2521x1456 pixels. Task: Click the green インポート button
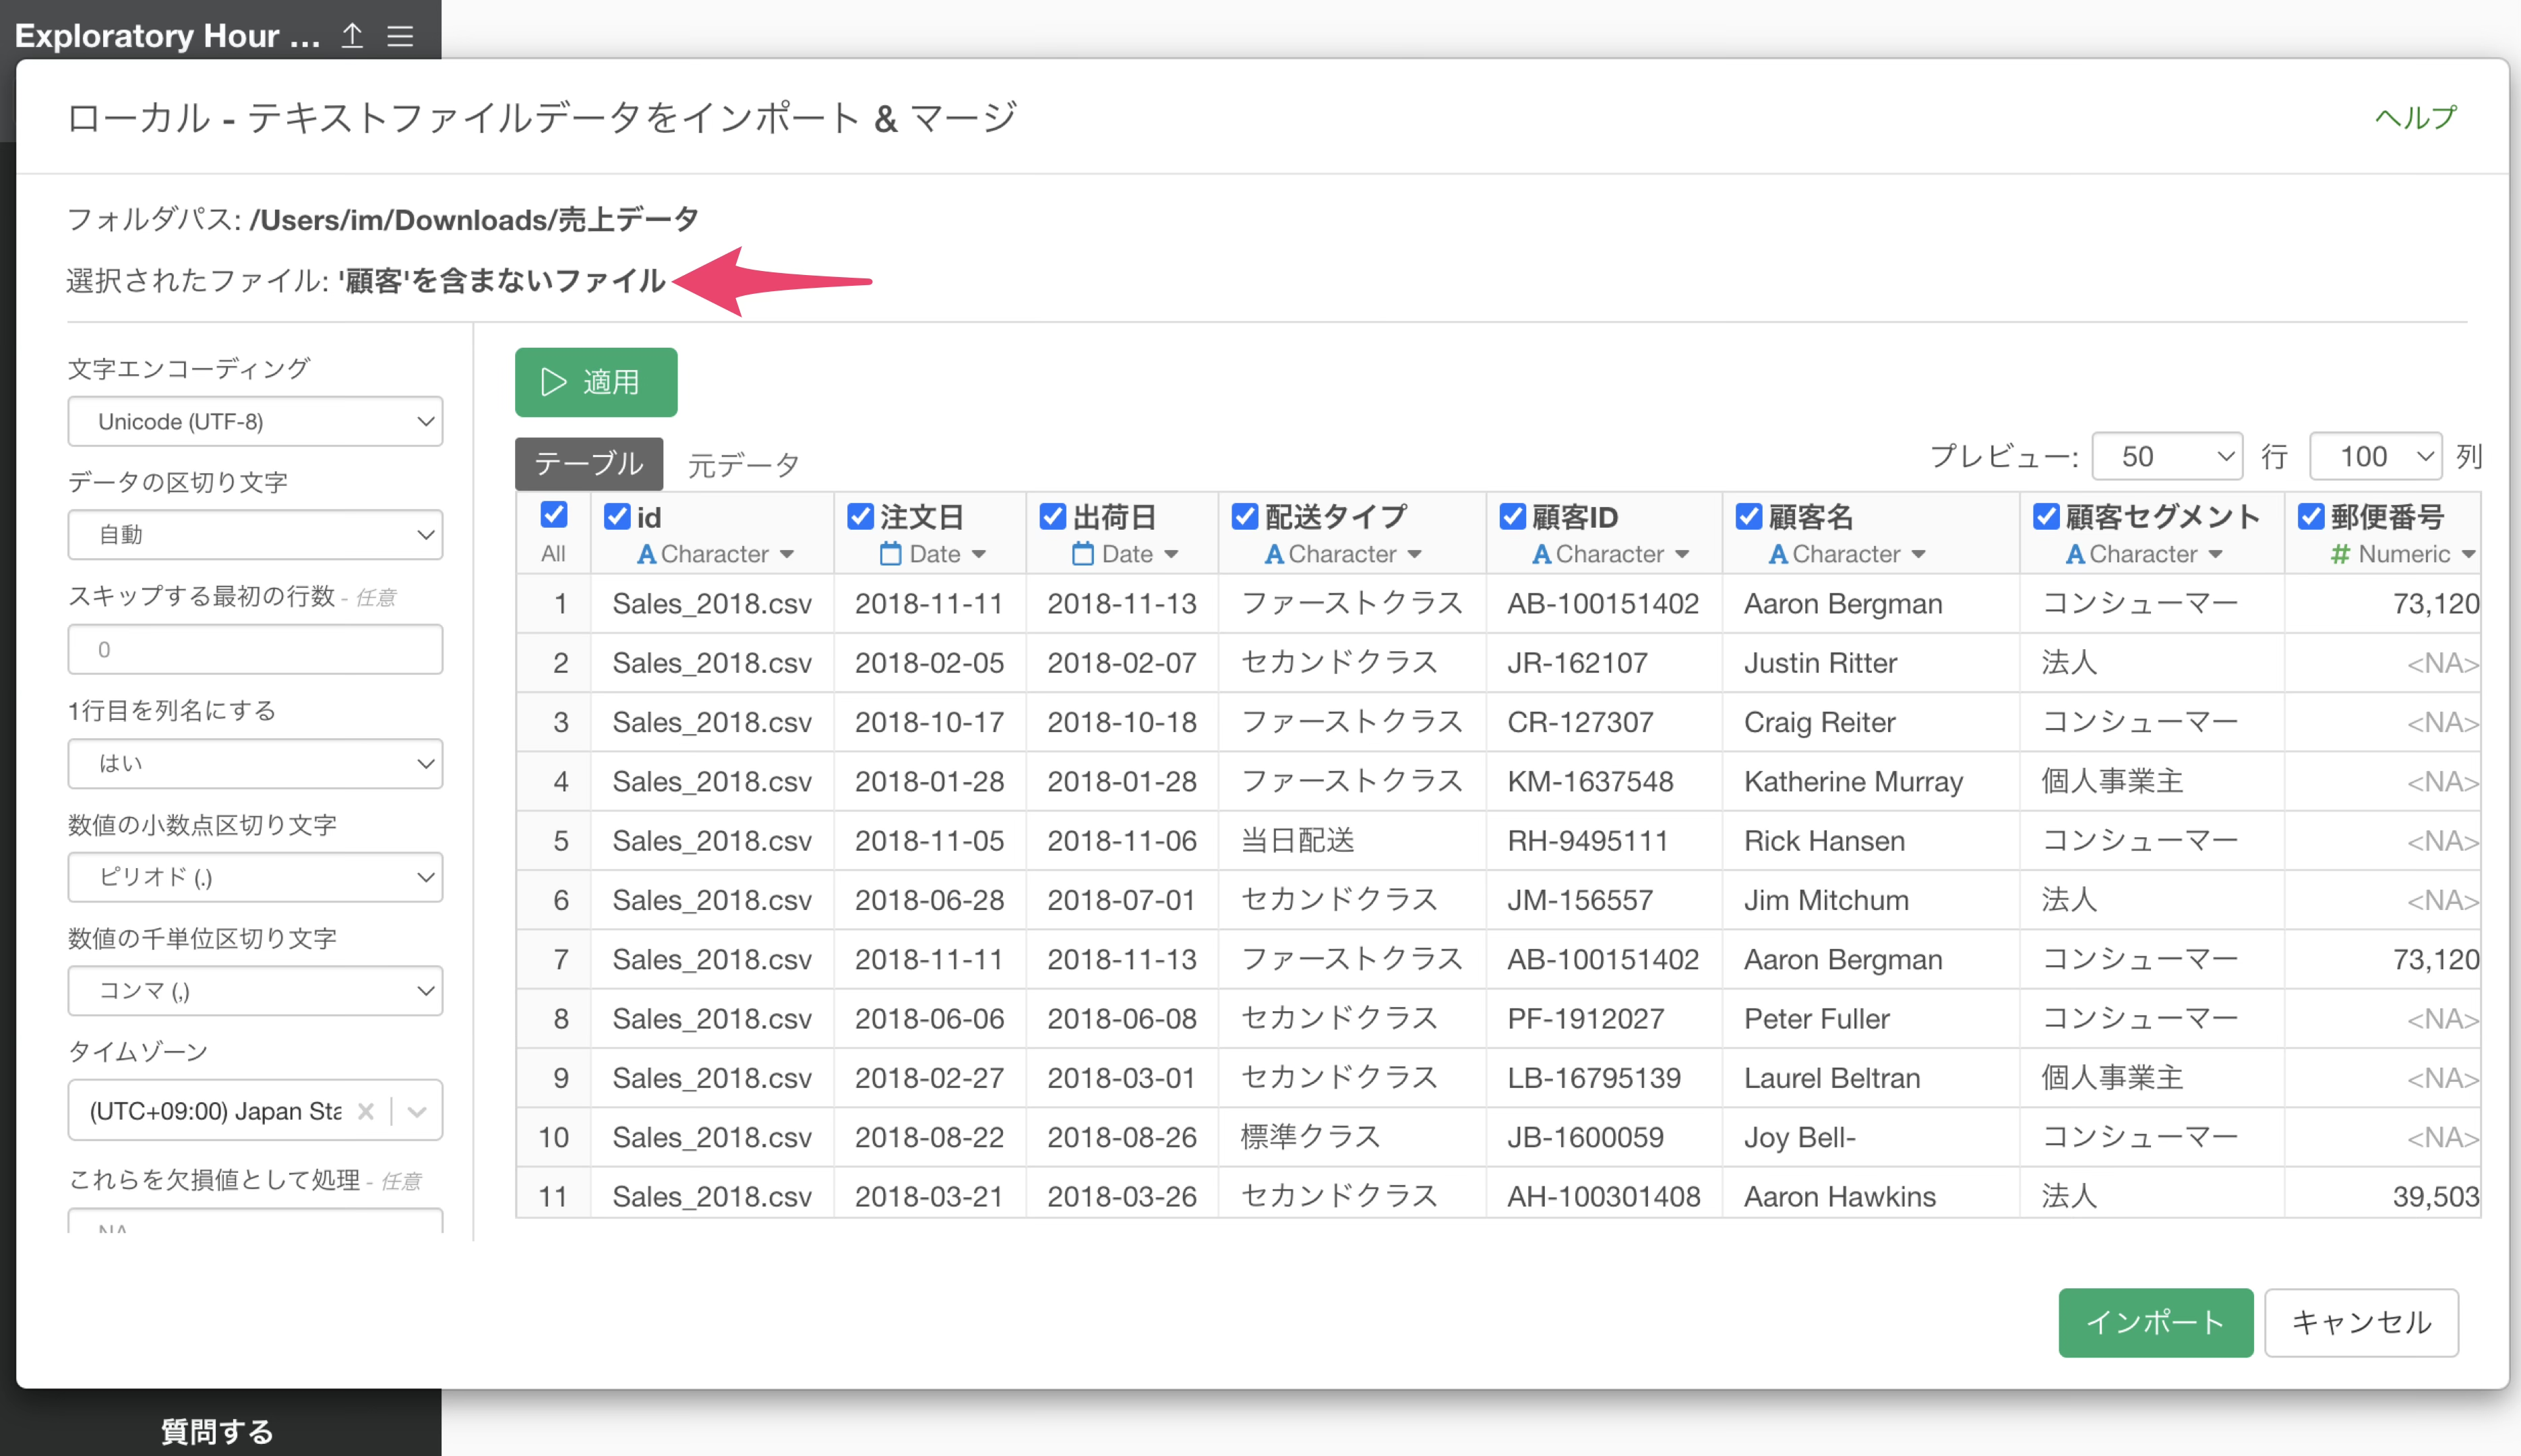click(x=2154, y=1322)
